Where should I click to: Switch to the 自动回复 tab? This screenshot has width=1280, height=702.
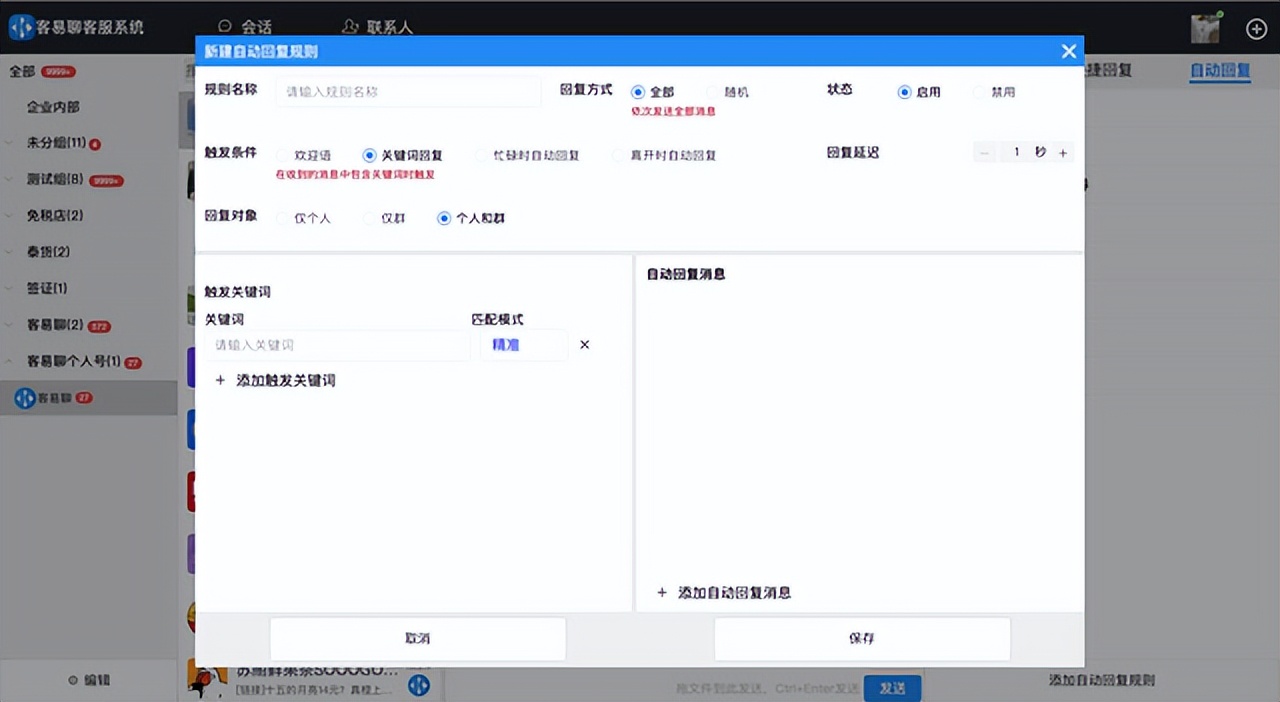(1220, 71)
